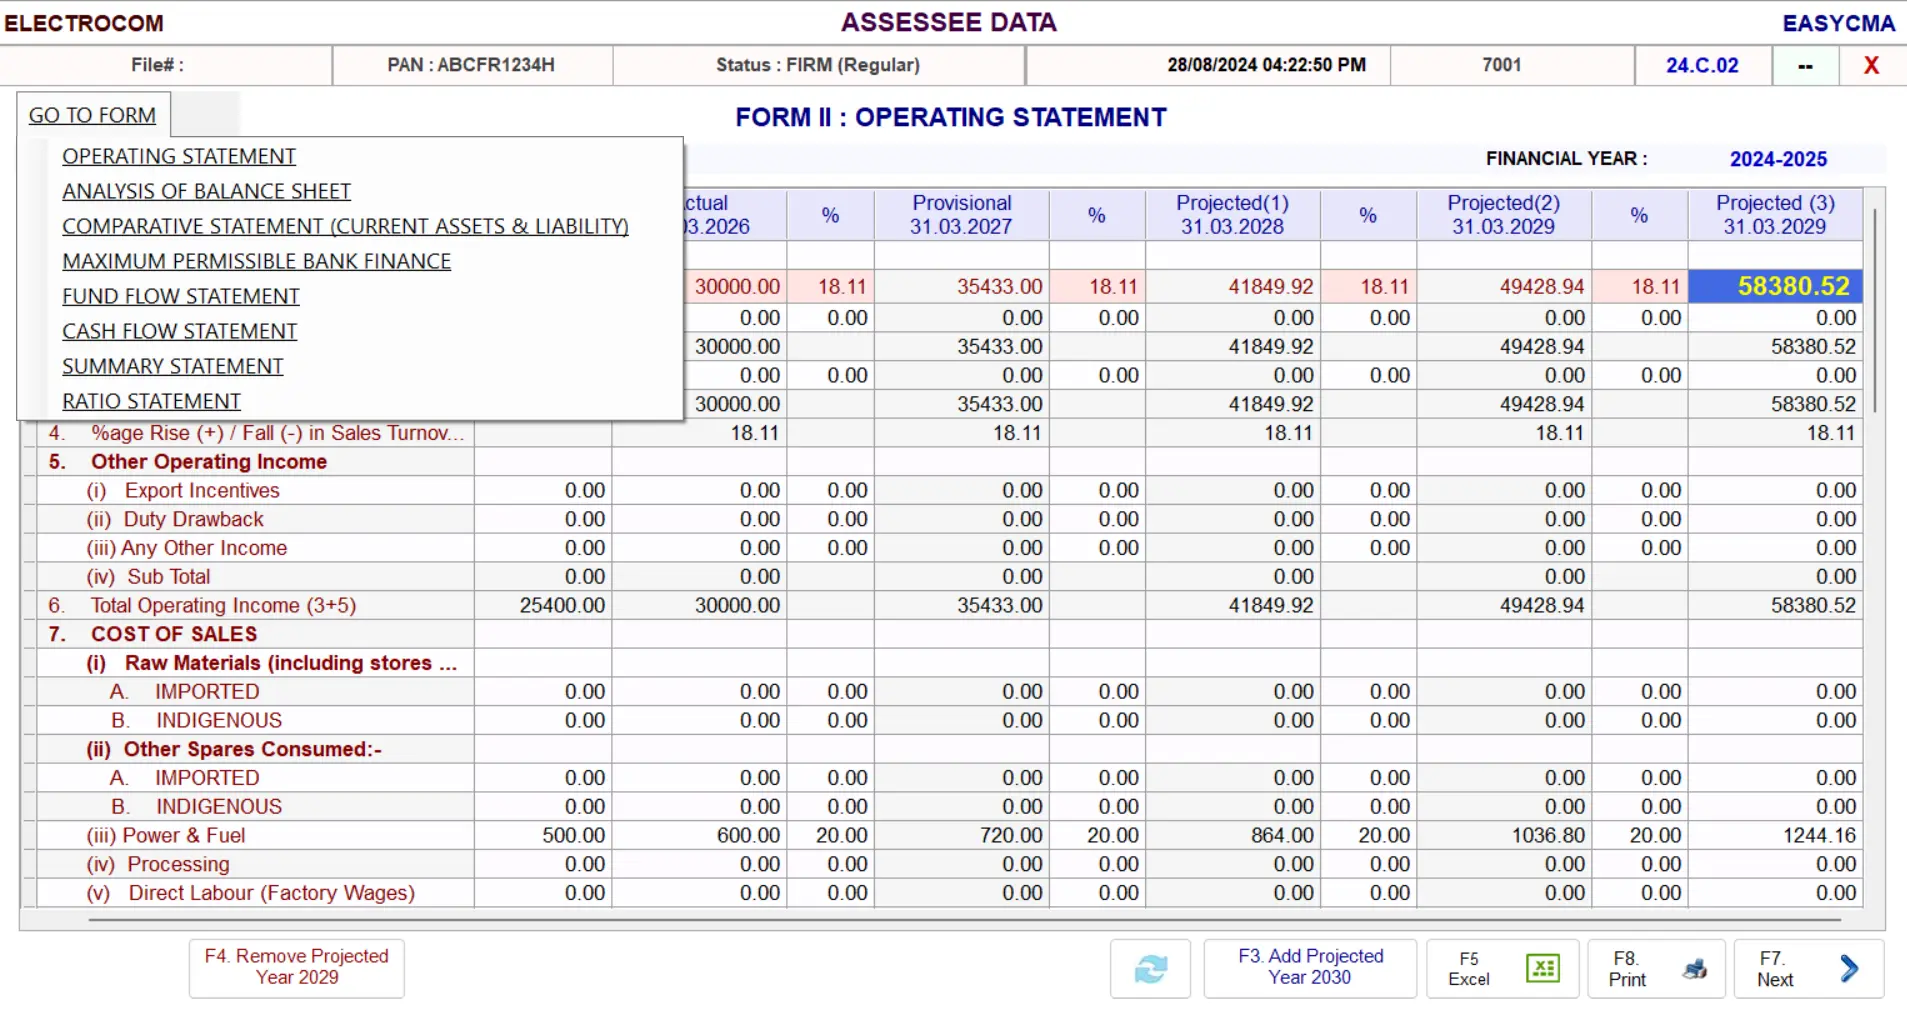Open the GO TO FORM menu
Screen dimensions: 1907x1012
pyautogui.click(x=93, y=115)
